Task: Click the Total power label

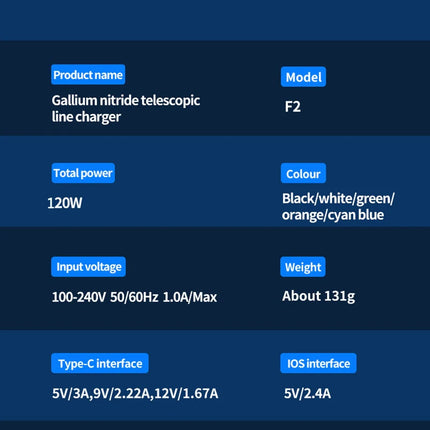Action: coord(83,173)
